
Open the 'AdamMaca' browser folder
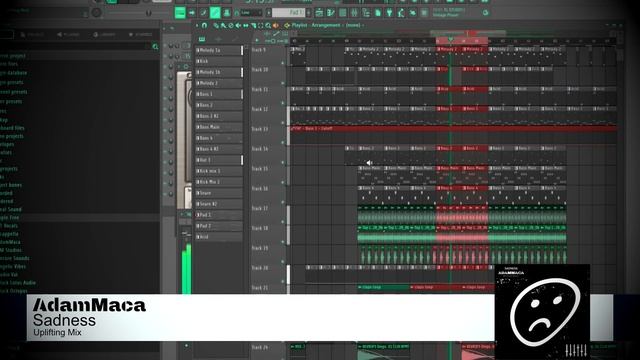coord(11,242)
